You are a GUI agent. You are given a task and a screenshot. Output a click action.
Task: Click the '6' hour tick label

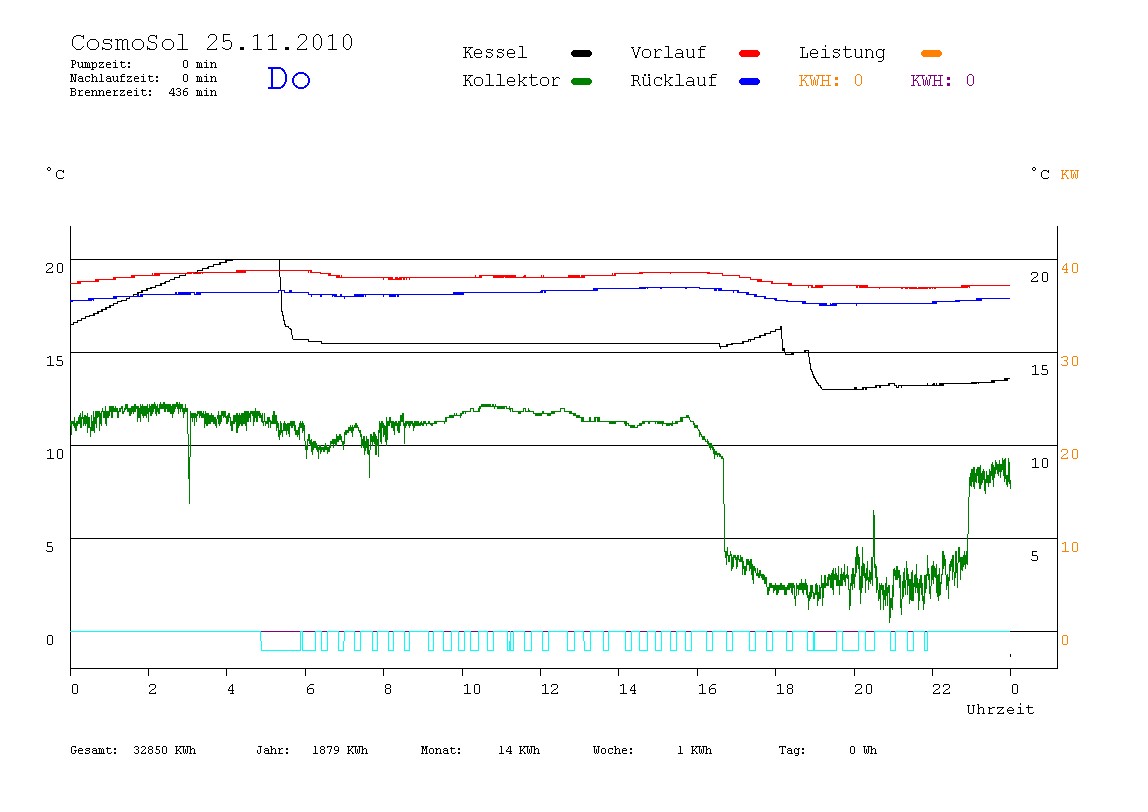(x=310, y=689)
